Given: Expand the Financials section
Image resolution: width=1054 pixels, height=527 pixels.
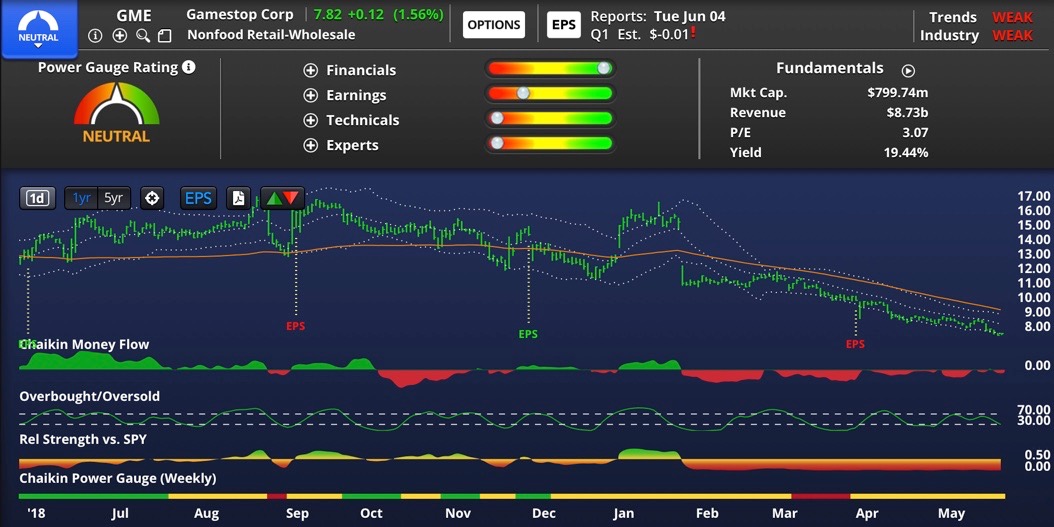Looking at the screenshot, I should coord(310,71).
